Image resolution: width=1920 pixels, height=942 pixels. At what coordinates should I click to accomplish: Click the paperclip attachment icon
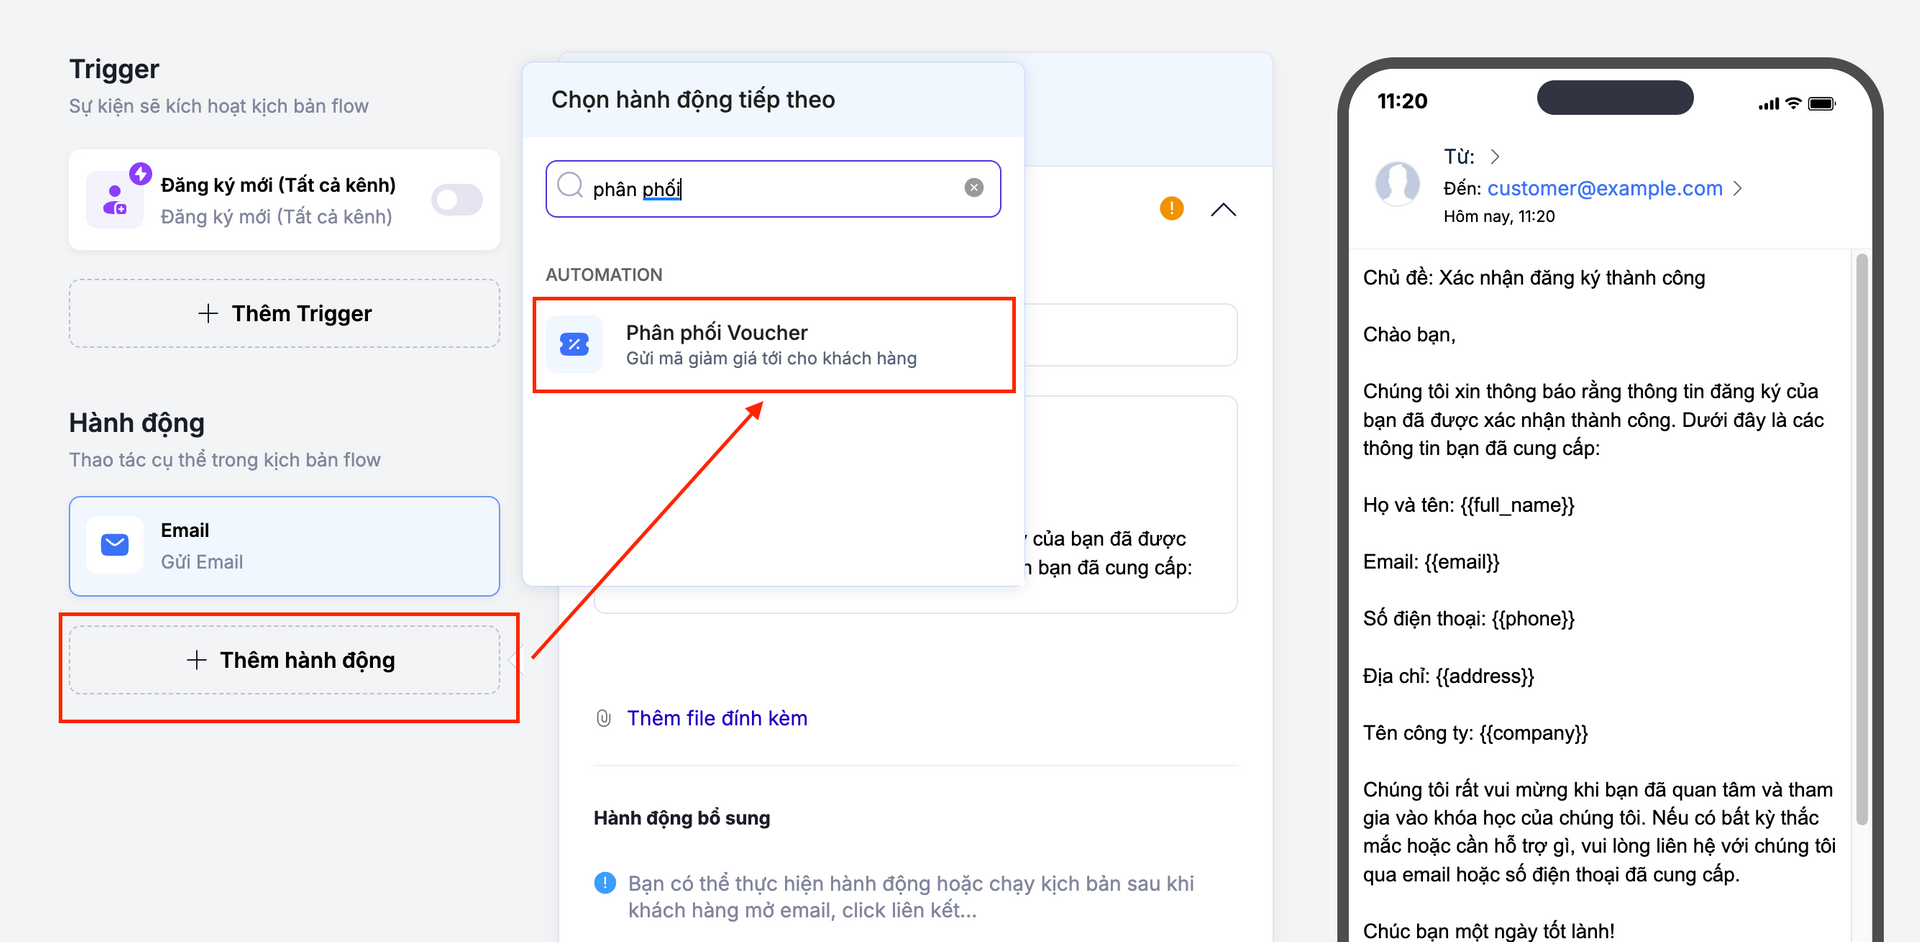click(604, 718)
